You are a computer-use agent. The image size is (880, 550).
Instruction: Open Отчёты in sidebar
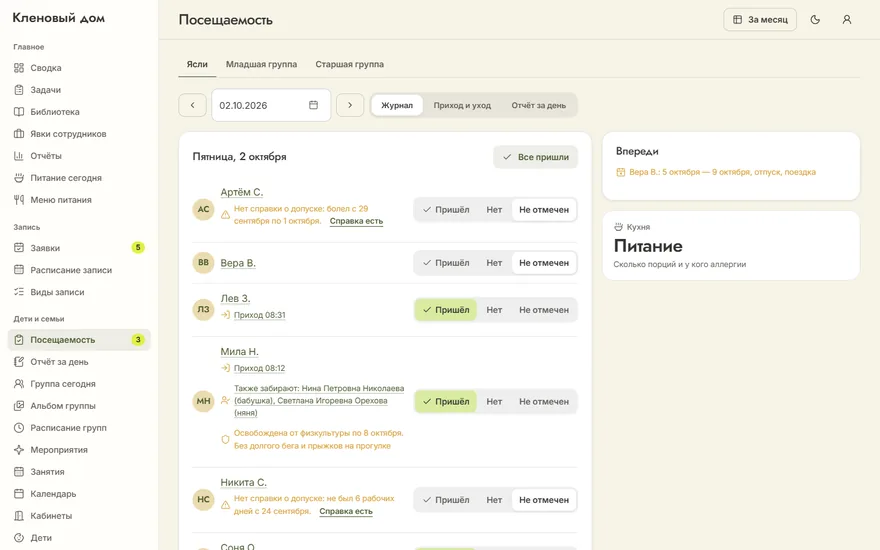coord(79,155)
